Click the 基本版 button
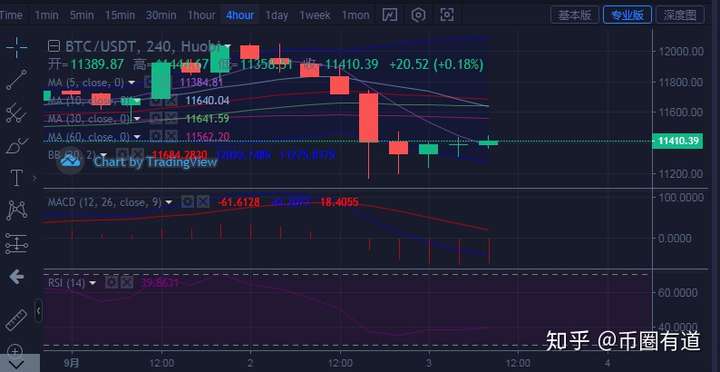Screen dimensions: 720x372 (574, 15)
